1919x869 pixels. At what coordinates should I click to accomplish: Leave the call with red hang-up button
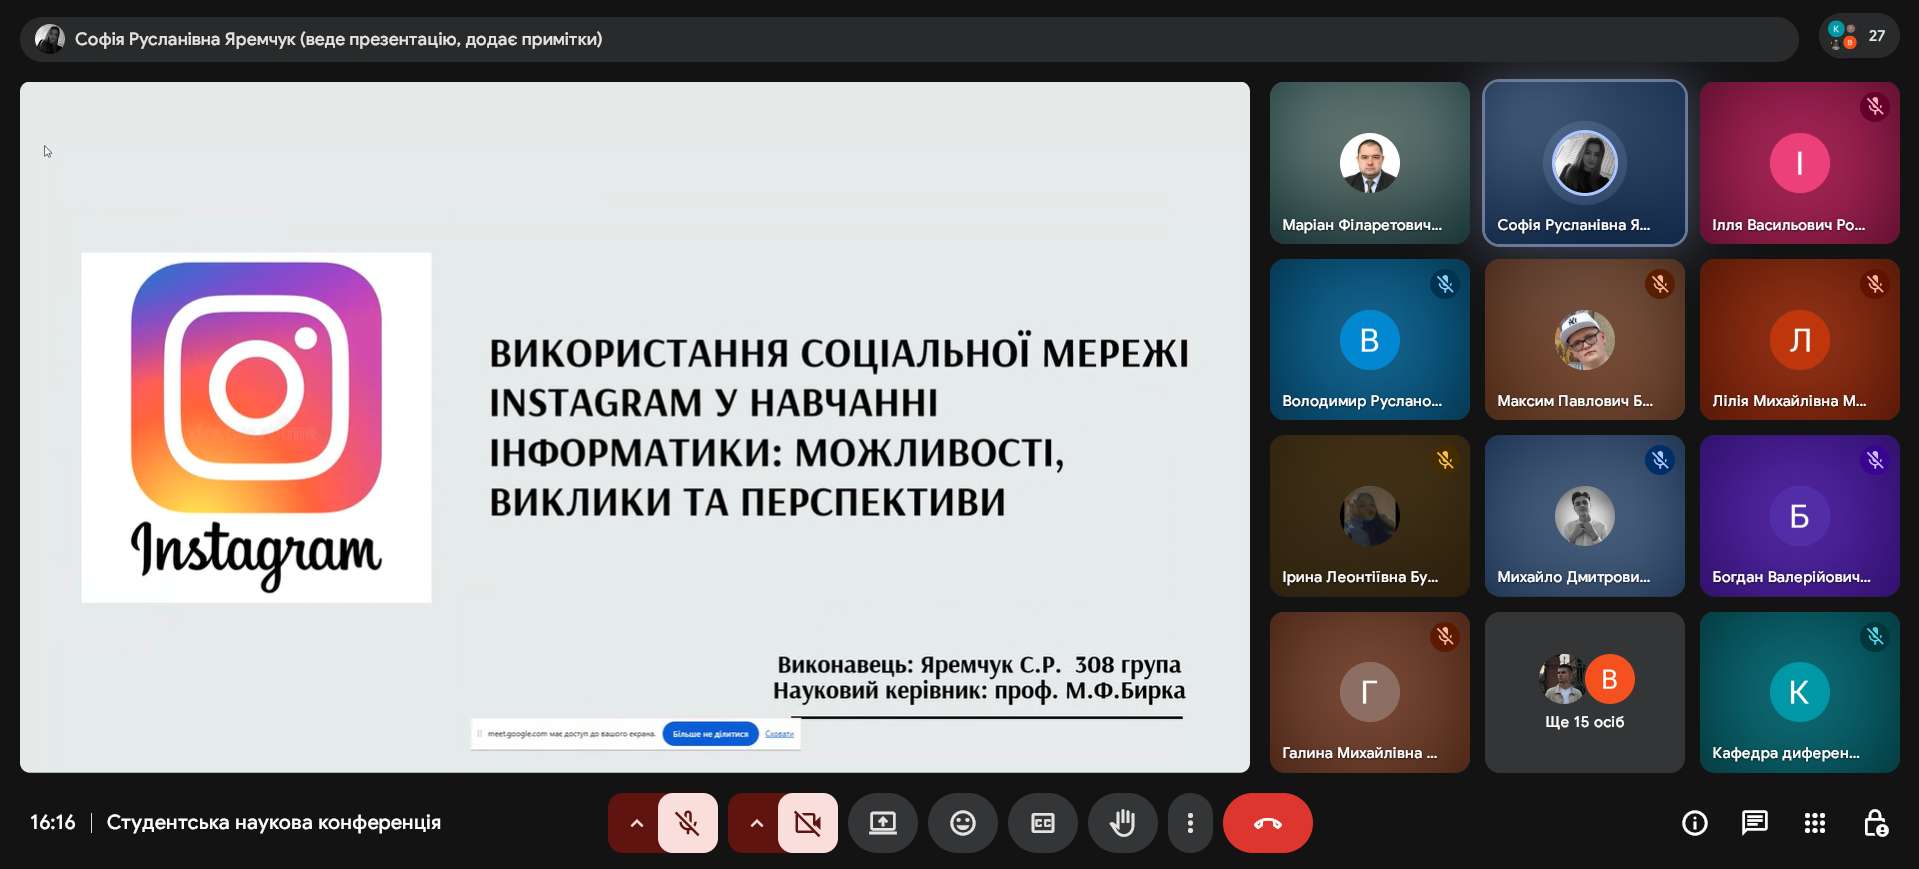(x=1268, y=823)
